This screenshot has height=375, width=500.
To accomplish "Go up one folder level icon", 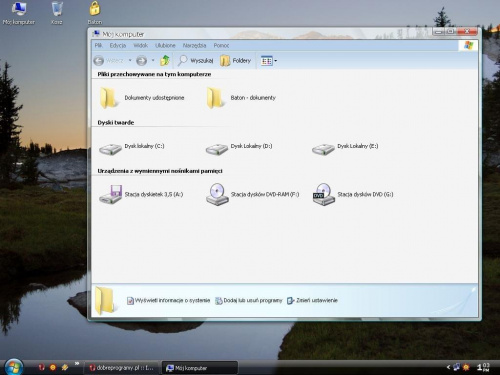I will (165, 60).
